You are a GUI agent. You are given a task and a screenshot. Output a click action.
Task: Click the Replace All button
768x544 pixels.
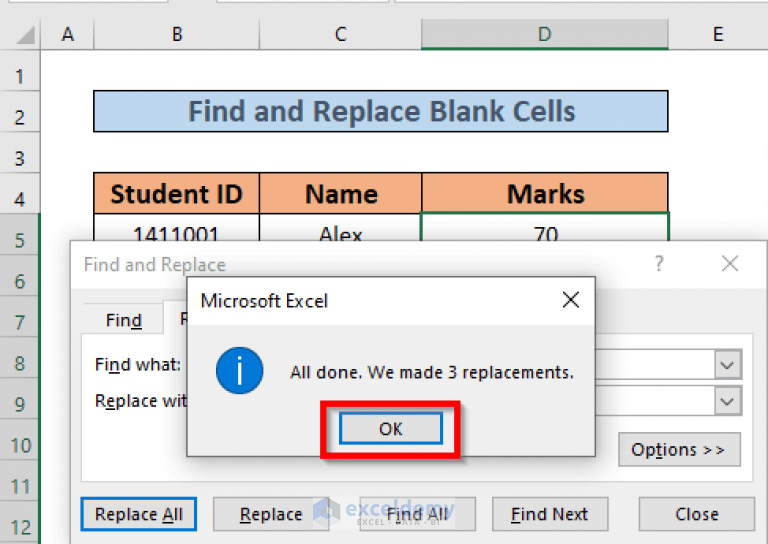(x=139, y=514)
